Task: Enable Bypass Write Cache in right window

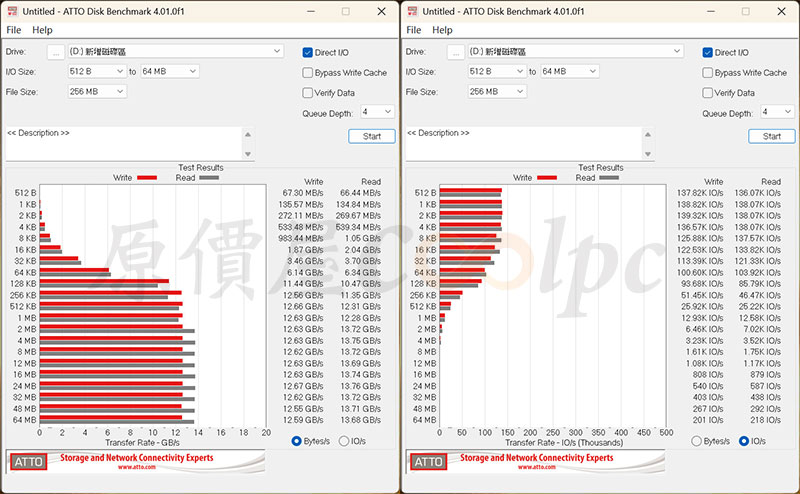Action: pos(707,73)
